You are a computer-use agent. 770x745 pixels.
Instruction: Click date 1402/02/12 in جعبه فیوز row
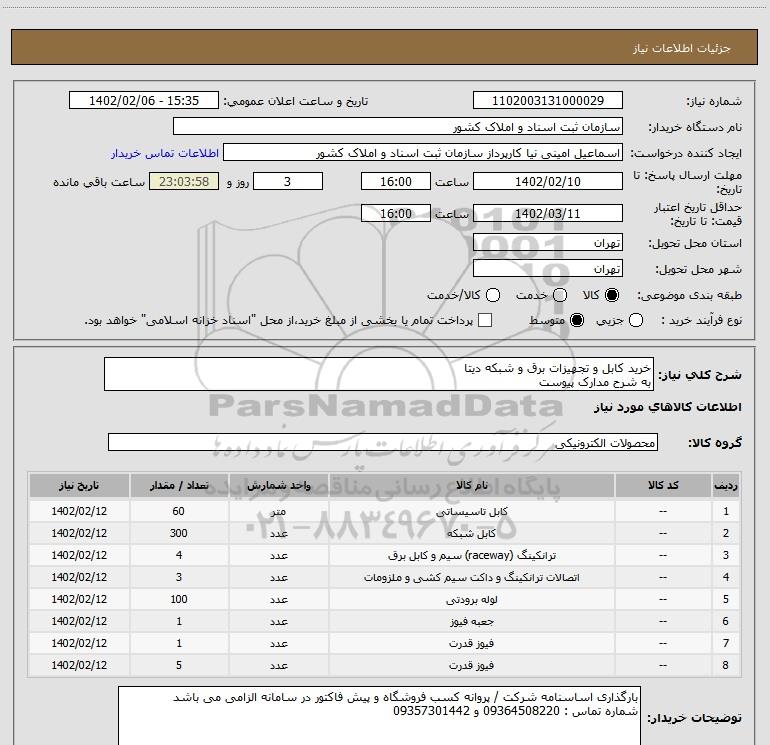coord(79,621)
